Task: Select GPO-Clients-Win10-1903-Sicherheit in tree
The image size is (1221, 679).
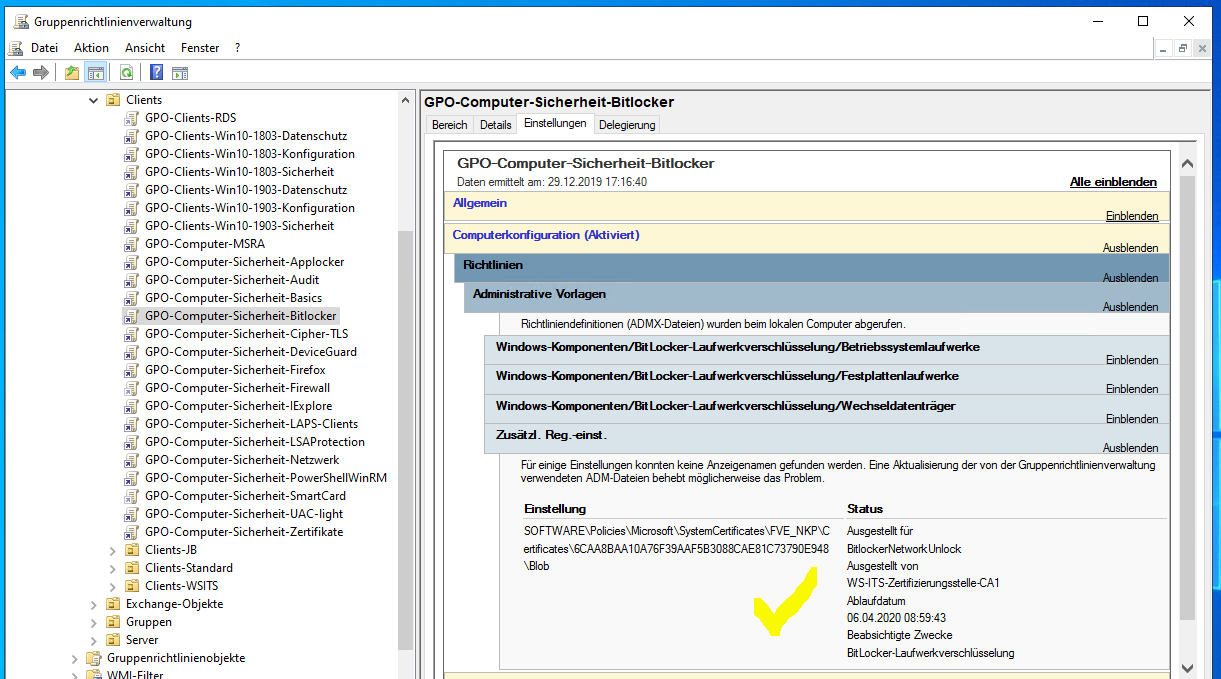Action: [x=240, y=226]
